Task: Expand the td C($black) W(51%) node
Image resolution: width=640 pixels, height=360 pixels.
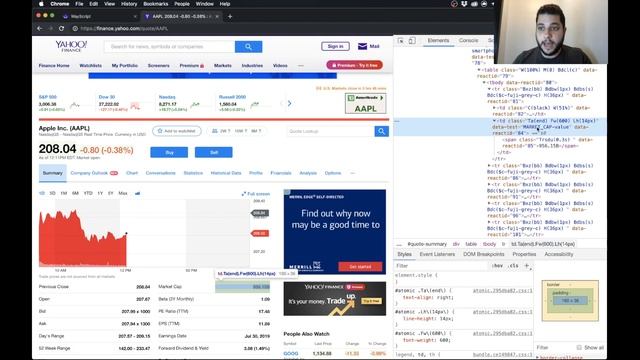Action: click(x=494, y=108)
